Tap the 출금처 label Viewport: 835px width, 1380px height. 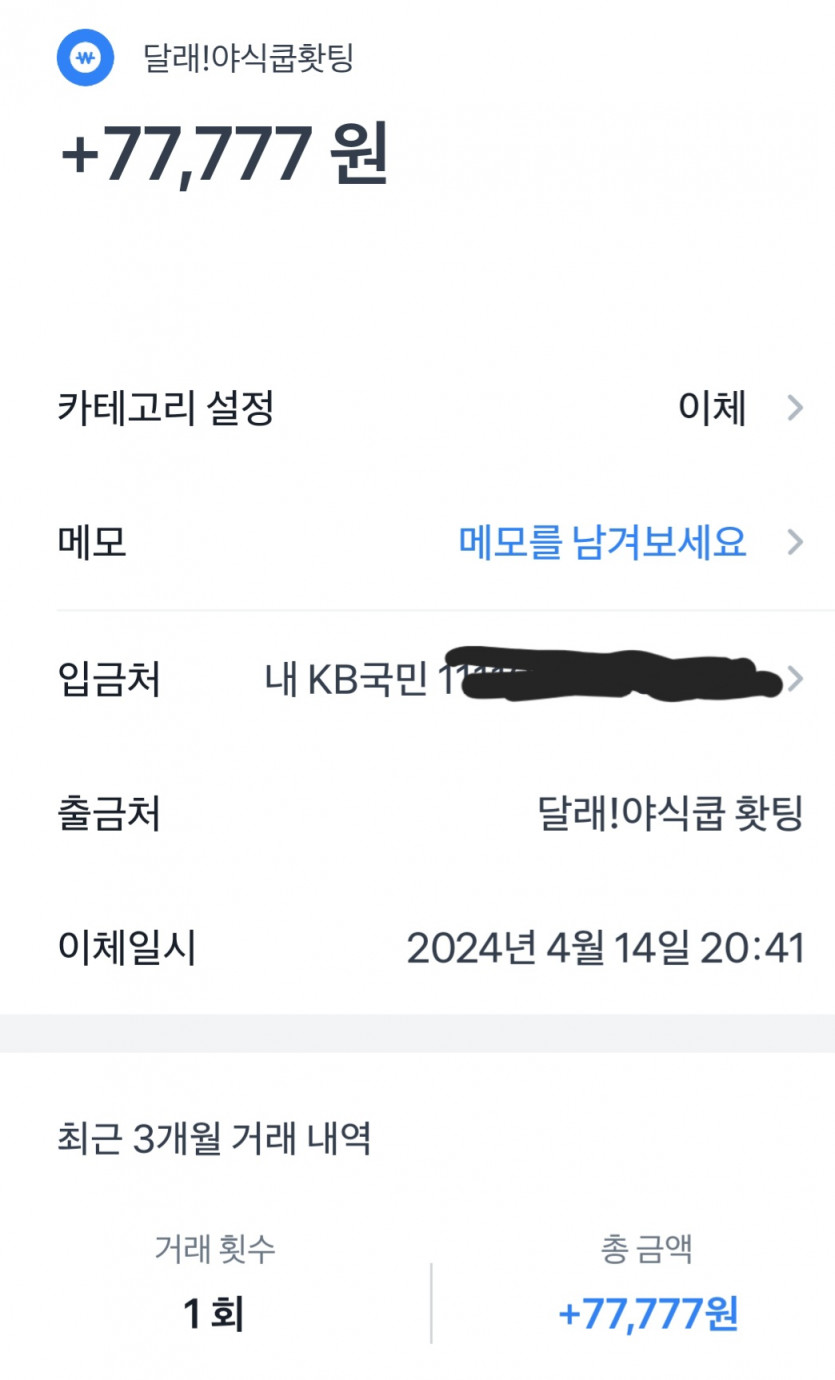coord(109,814)
